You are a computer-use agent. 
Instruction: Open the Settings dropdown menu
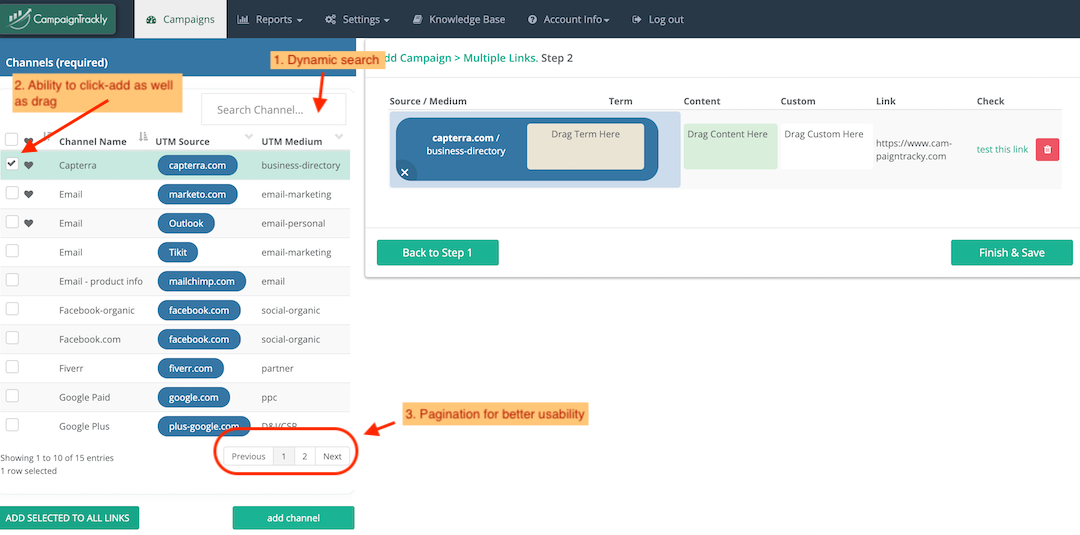click(357, 19)
